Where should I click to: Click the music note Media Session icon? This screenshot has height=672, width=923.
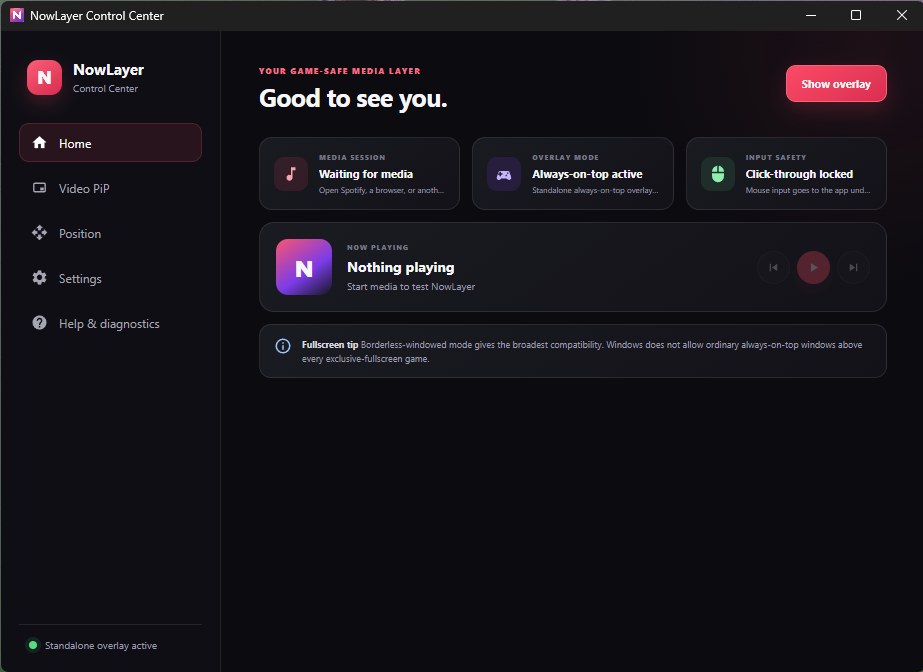[291, 174]
